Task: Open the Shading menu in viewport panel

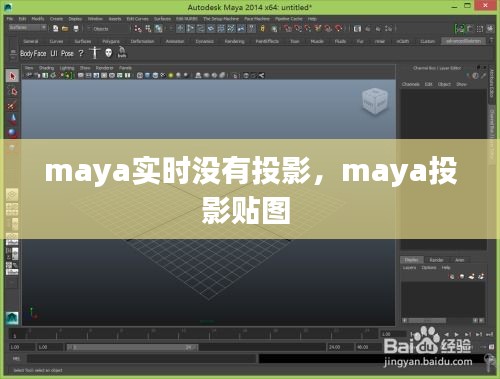Action: pyautogui.click(x=46, y=68)
